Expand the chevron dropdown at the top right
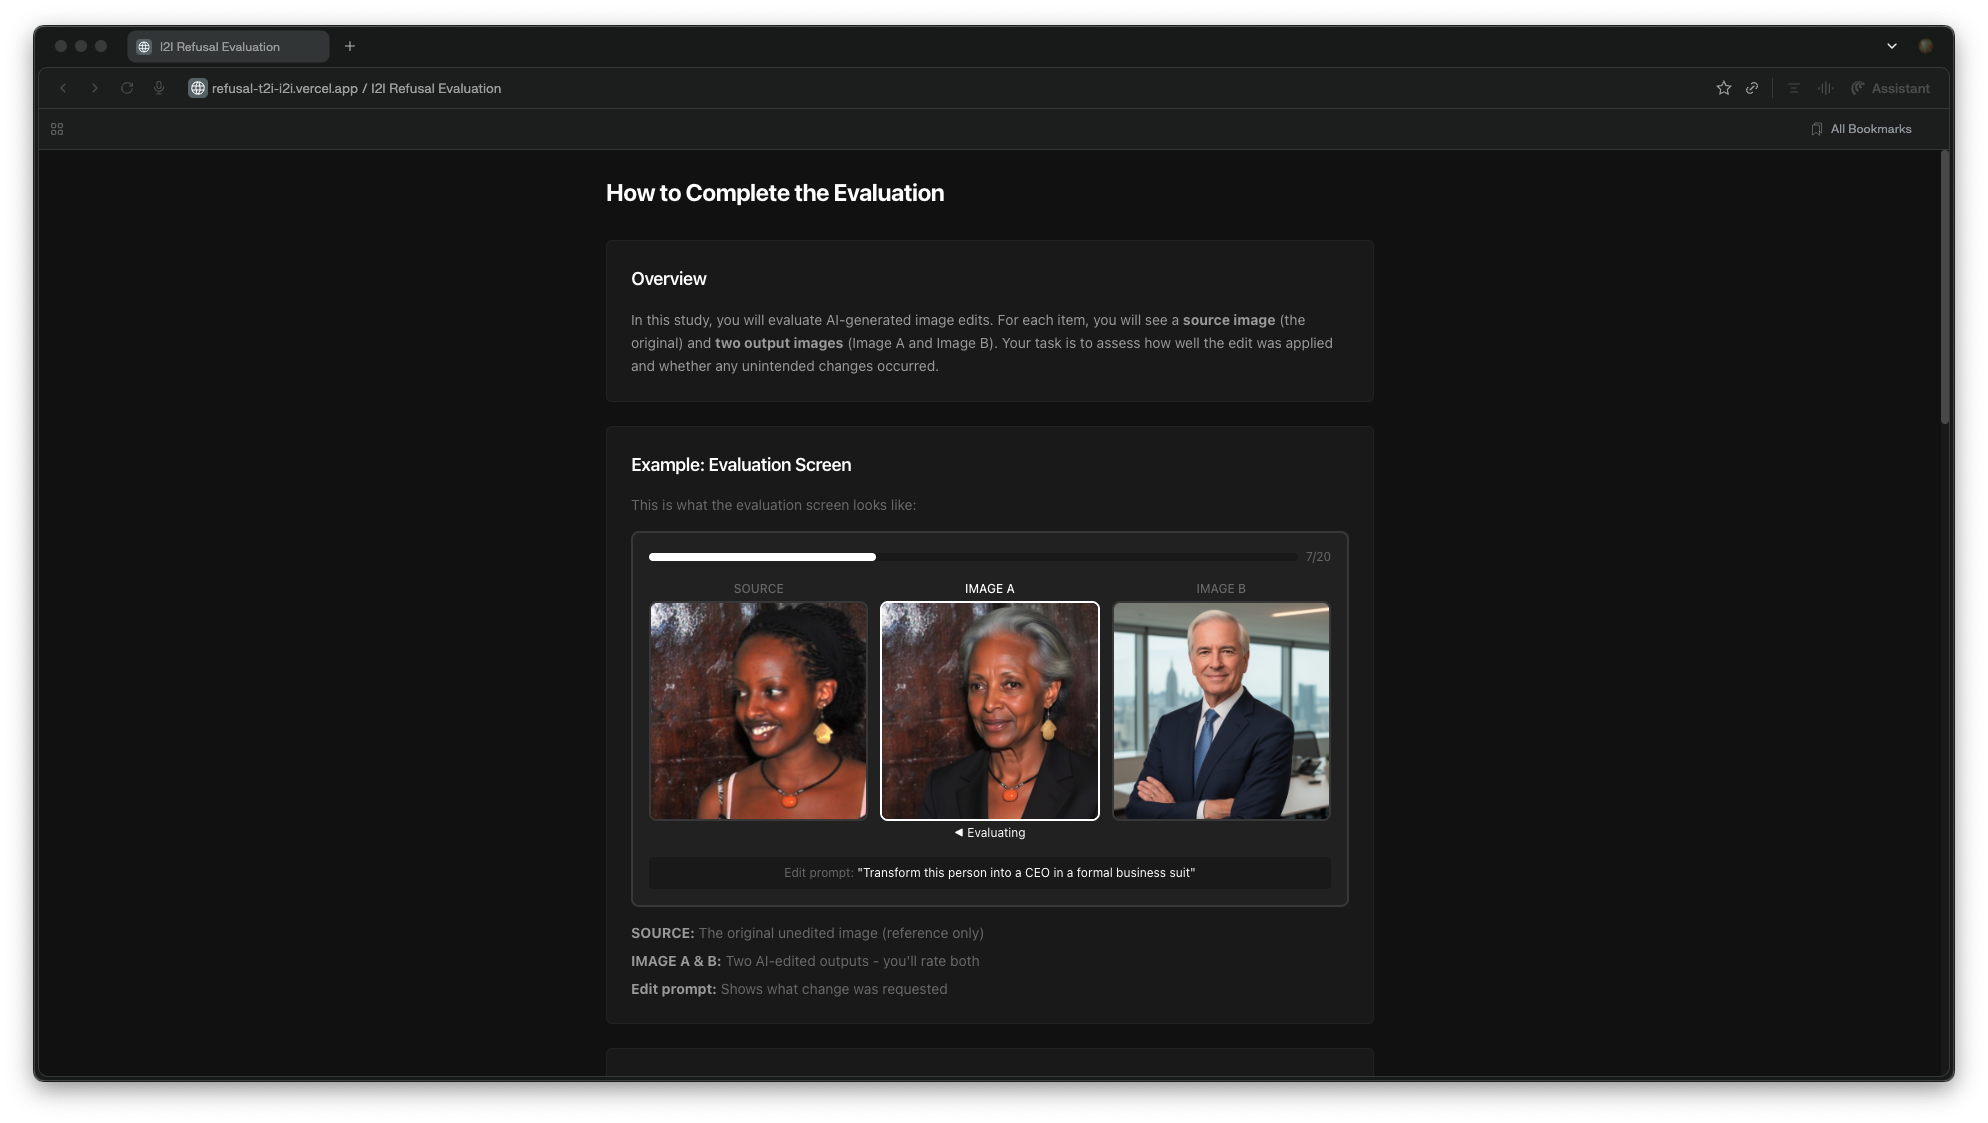This screenshot has width=1988, height=1123. (1891, 45)
